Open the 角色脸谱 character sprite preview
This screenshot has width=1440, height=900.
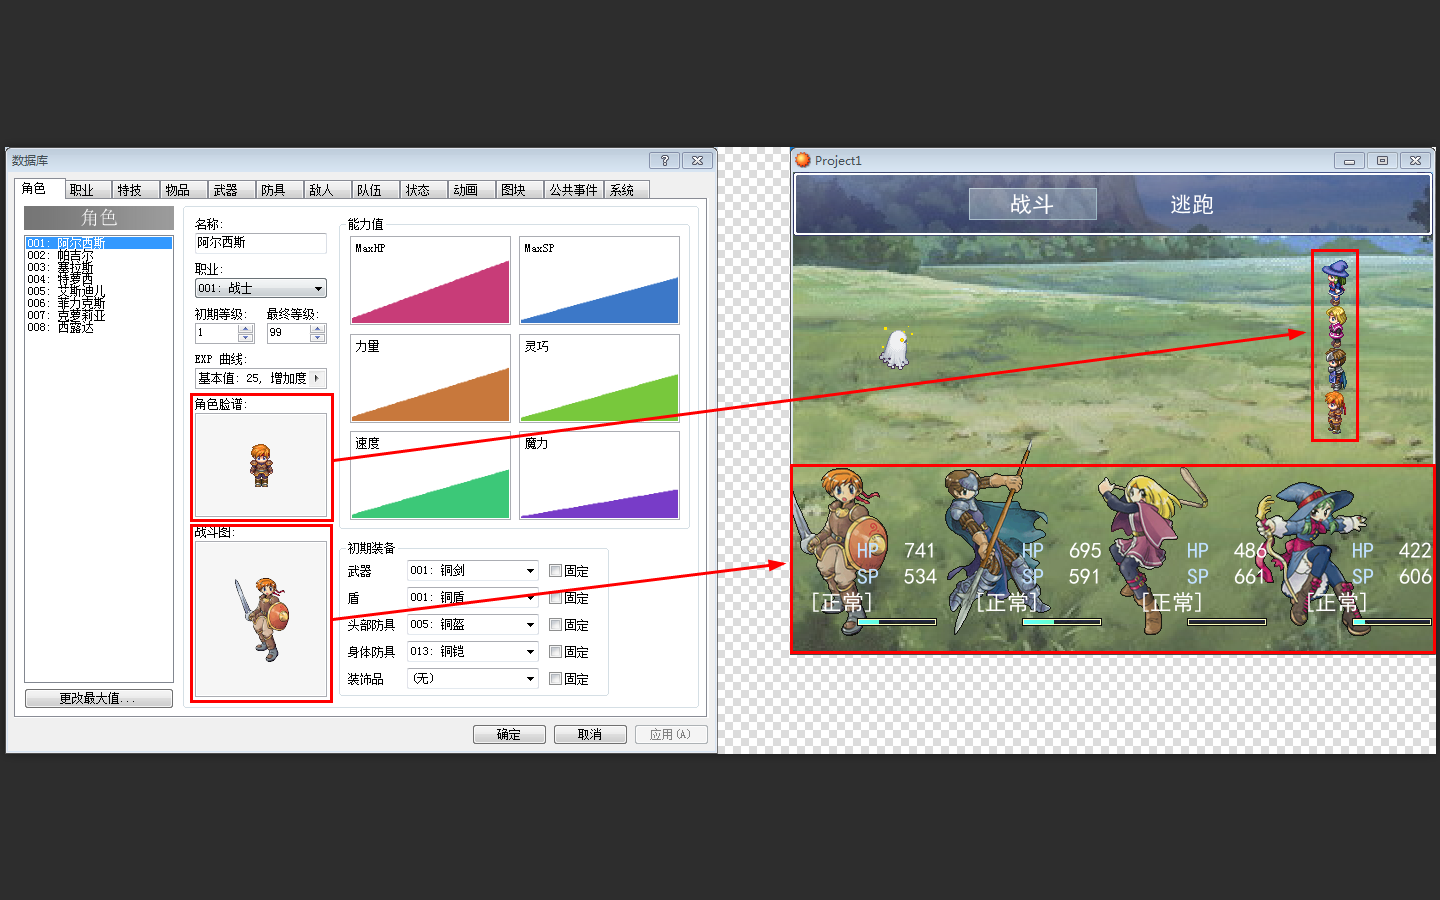(261, 465)
